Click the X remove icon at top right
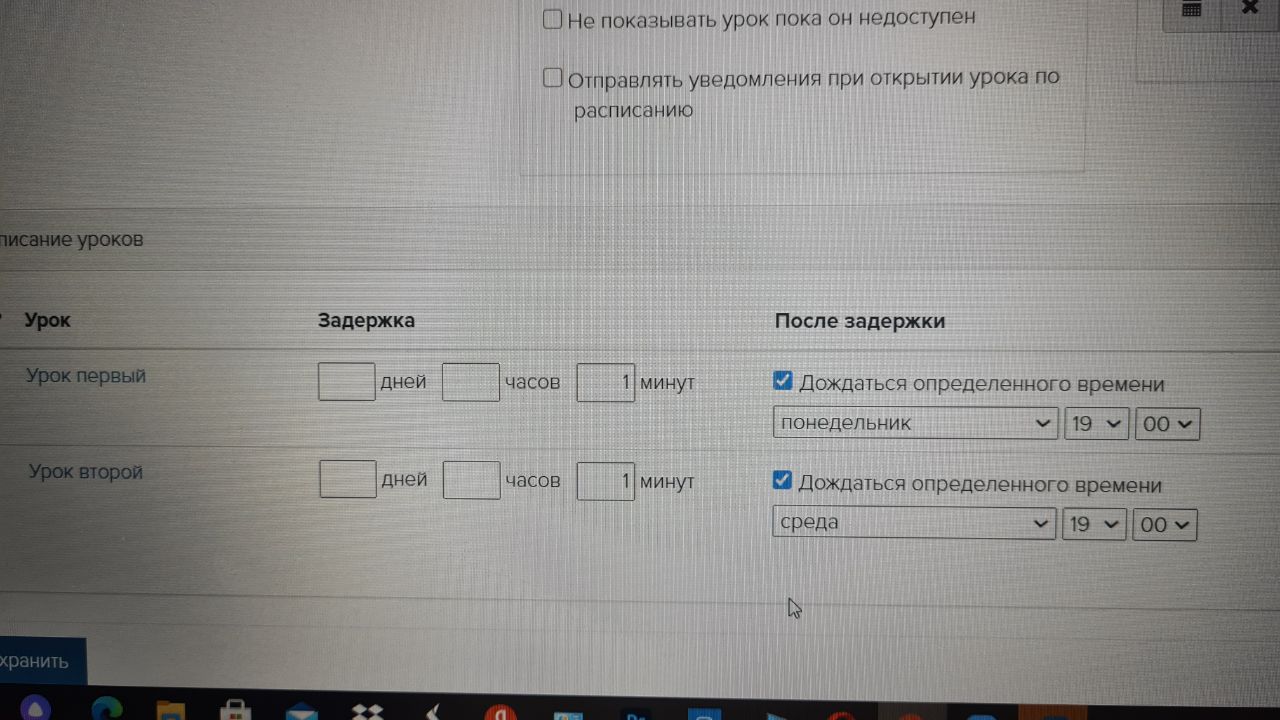1280x720 pixels. (1250, 7)
